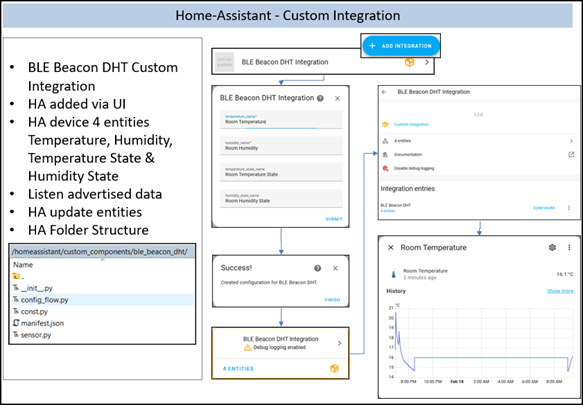Viewport: 583px width, 405px height.
Task: Open three-dot menu for BLE Beacon DHT entry
Action: [569, 208]
